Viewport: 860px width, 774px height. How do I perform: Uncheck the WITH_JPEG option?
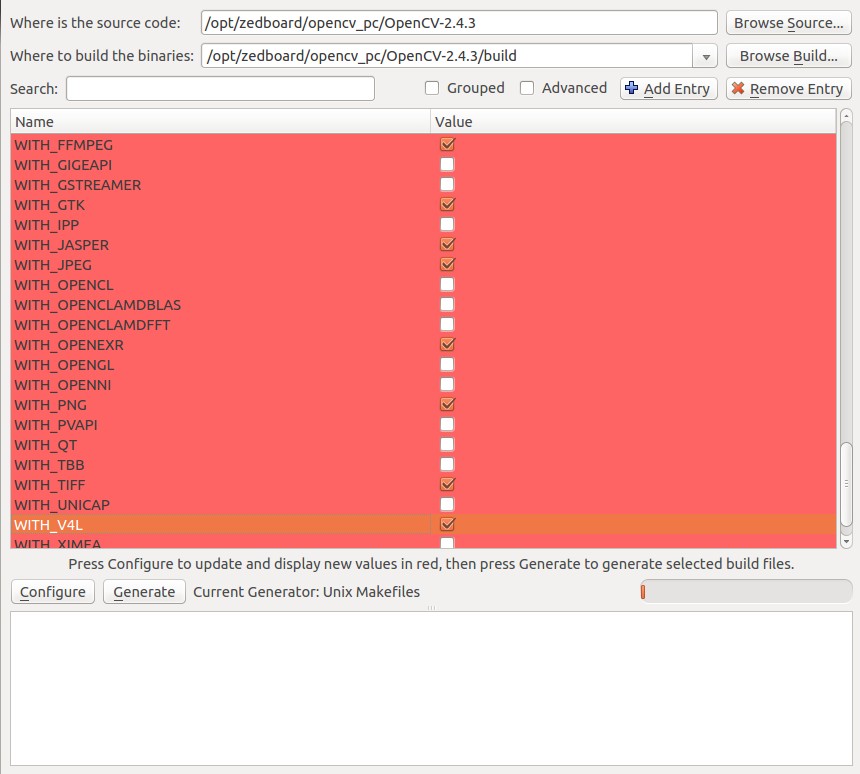pyautogui.click(x=448, y=264)
